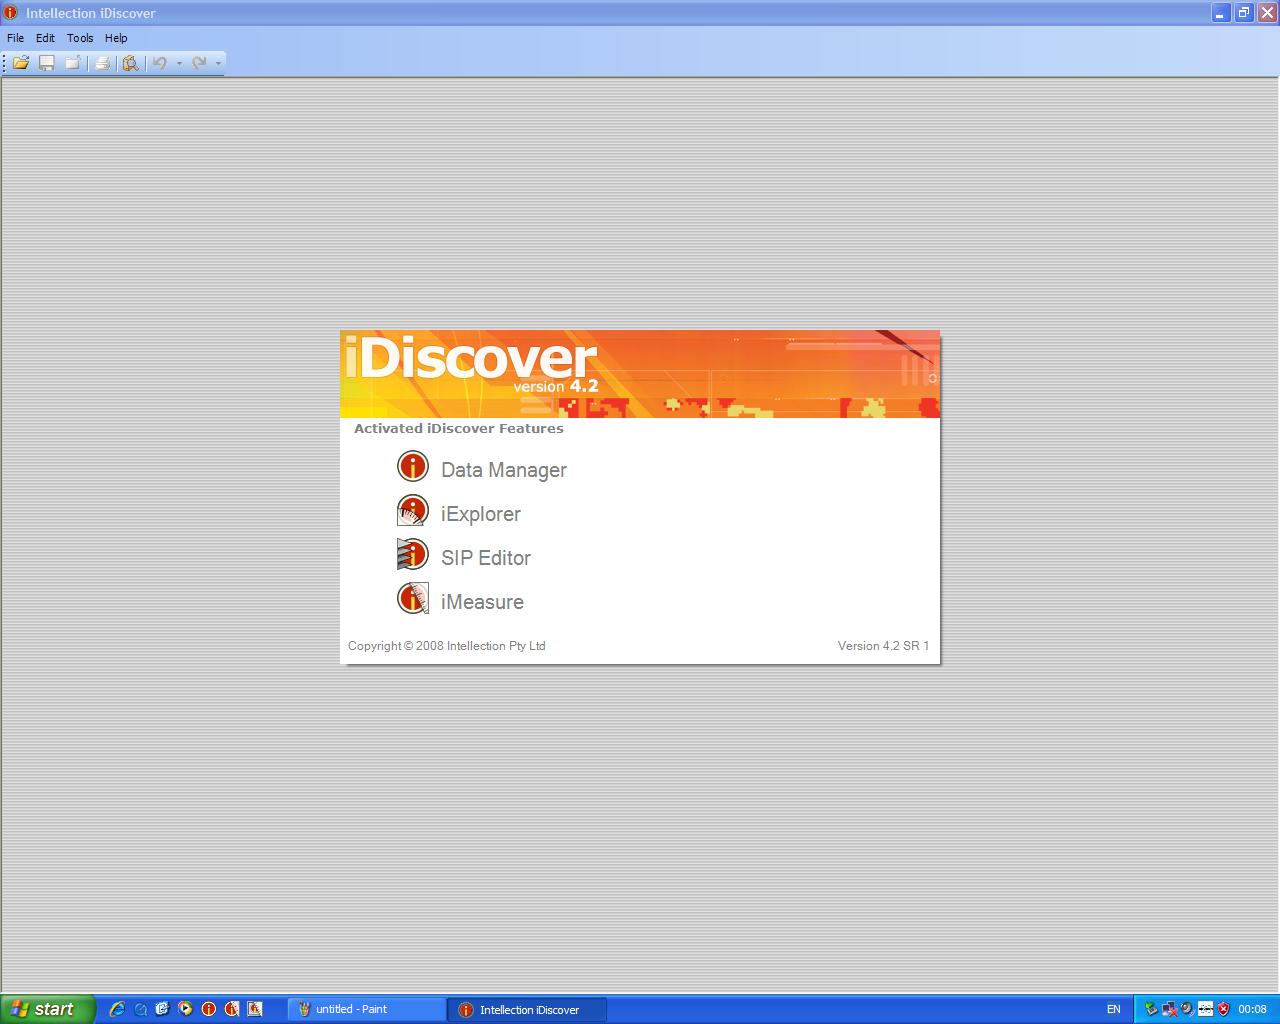Close the Intellection iDiscover window
This screenshot has height=1024, width=1280.
[1267, 13]
